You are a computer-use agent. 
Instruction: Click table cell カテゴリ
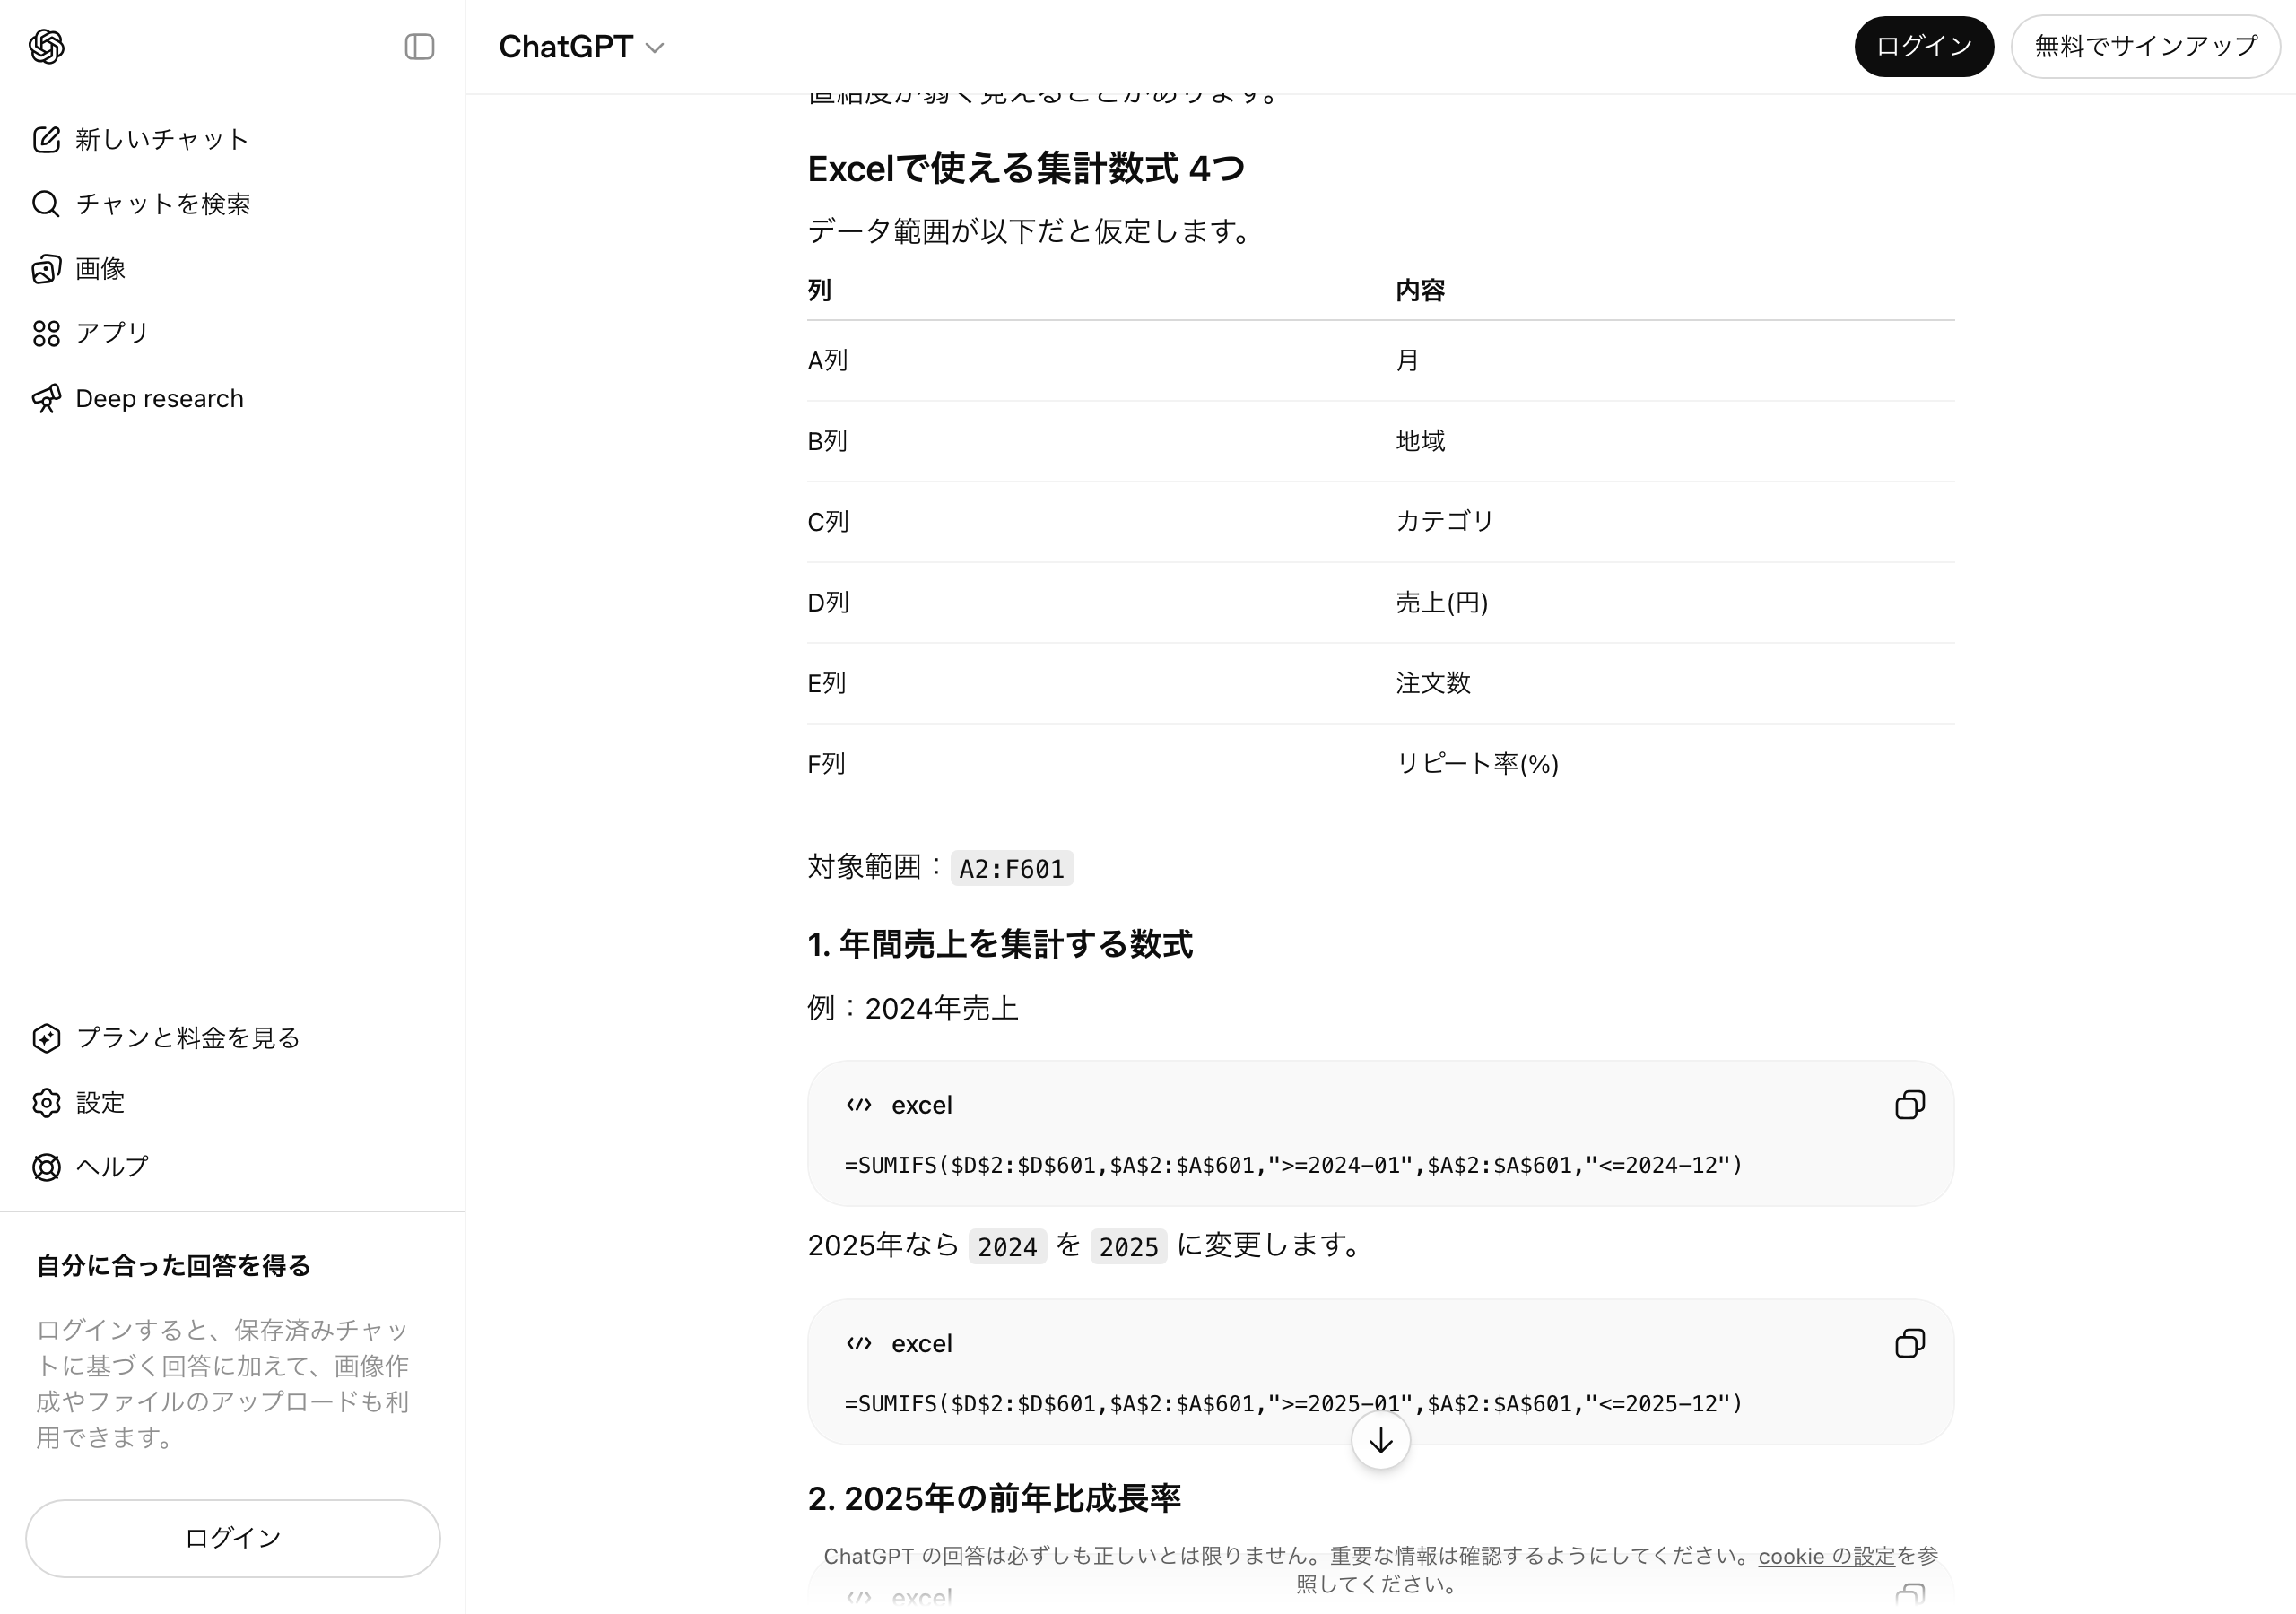(x=1444, y=521)
